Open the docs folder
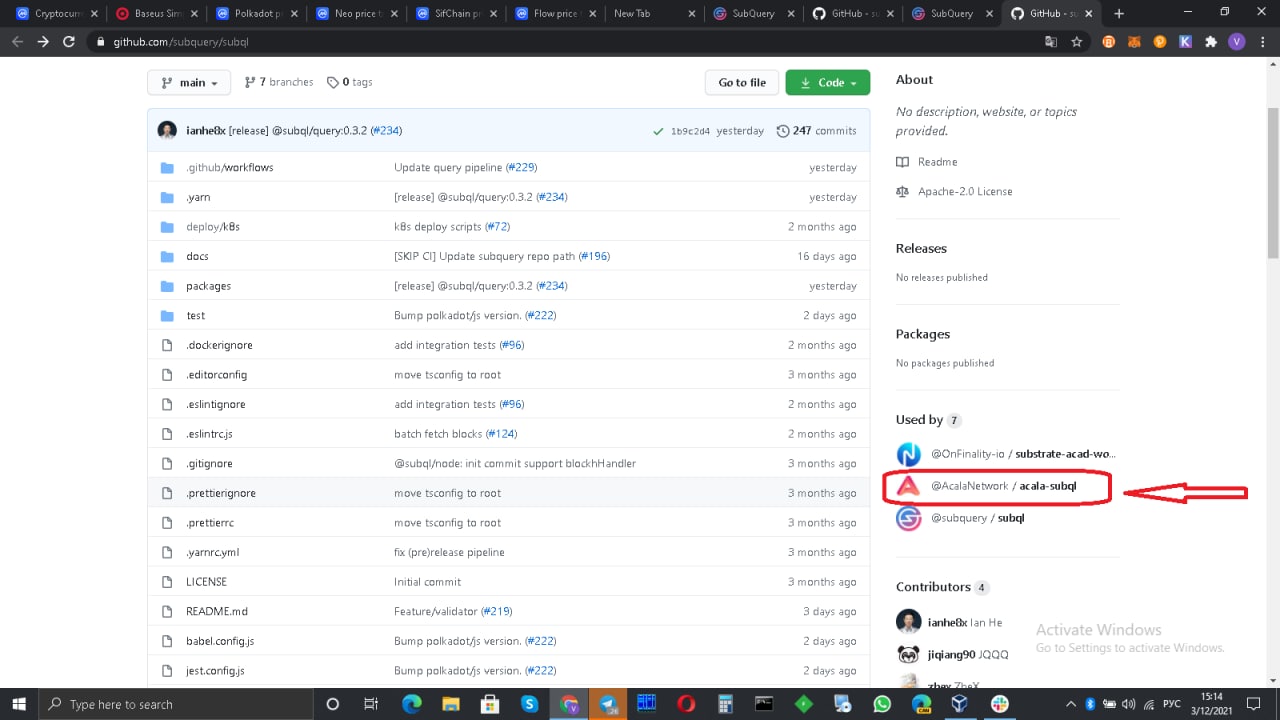 click(197, 256)
